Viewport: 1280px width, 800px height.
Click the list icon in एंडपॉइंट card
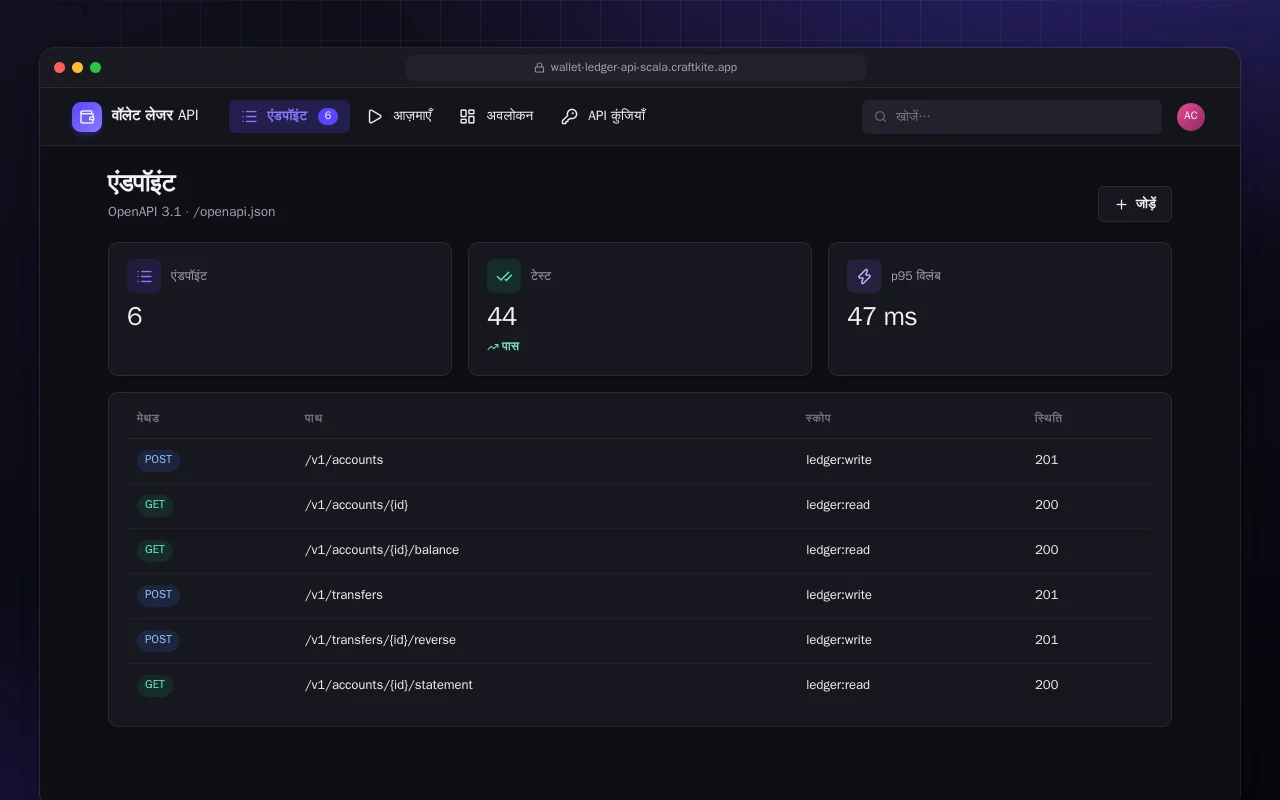tap(144, 276)
